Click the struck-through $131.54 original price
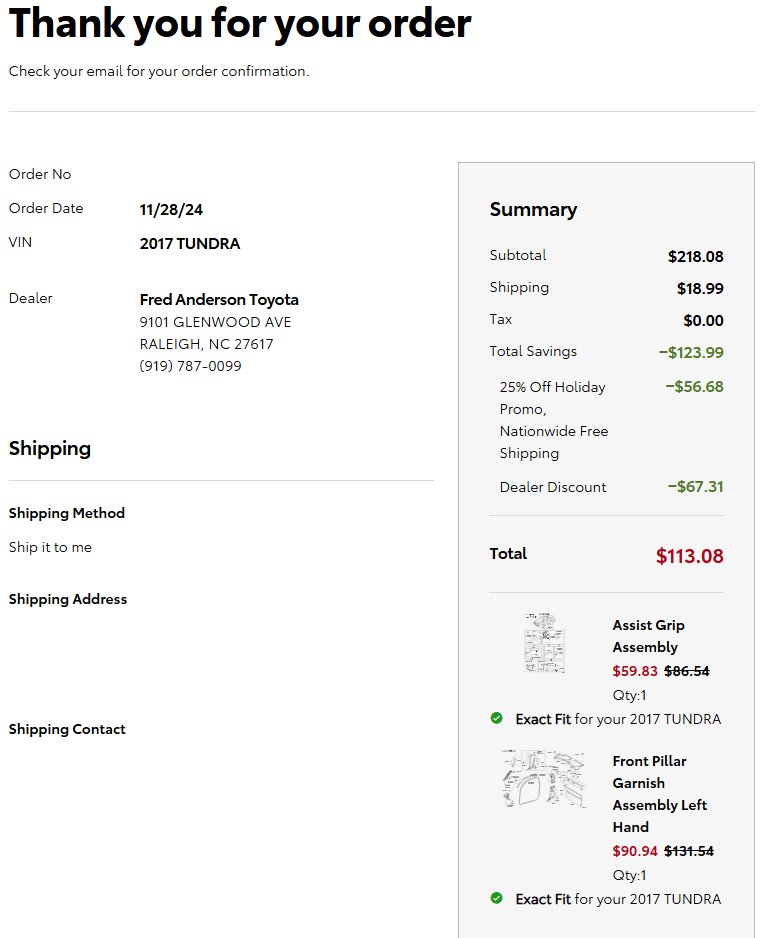The image size is (761, 938). (689, 851)
